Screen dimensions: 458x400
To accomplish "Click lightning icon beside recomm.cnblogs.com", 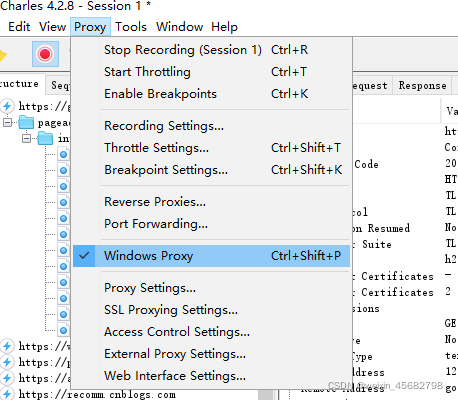I will (7, 394).
